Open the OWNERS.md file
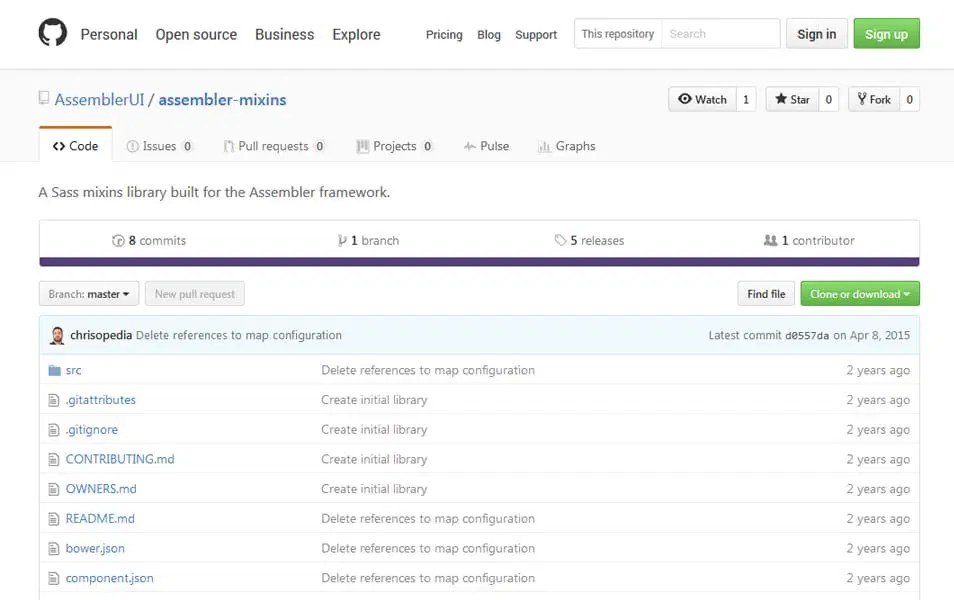The height and width of the screenshot is (600, 954). coord(101,489)
